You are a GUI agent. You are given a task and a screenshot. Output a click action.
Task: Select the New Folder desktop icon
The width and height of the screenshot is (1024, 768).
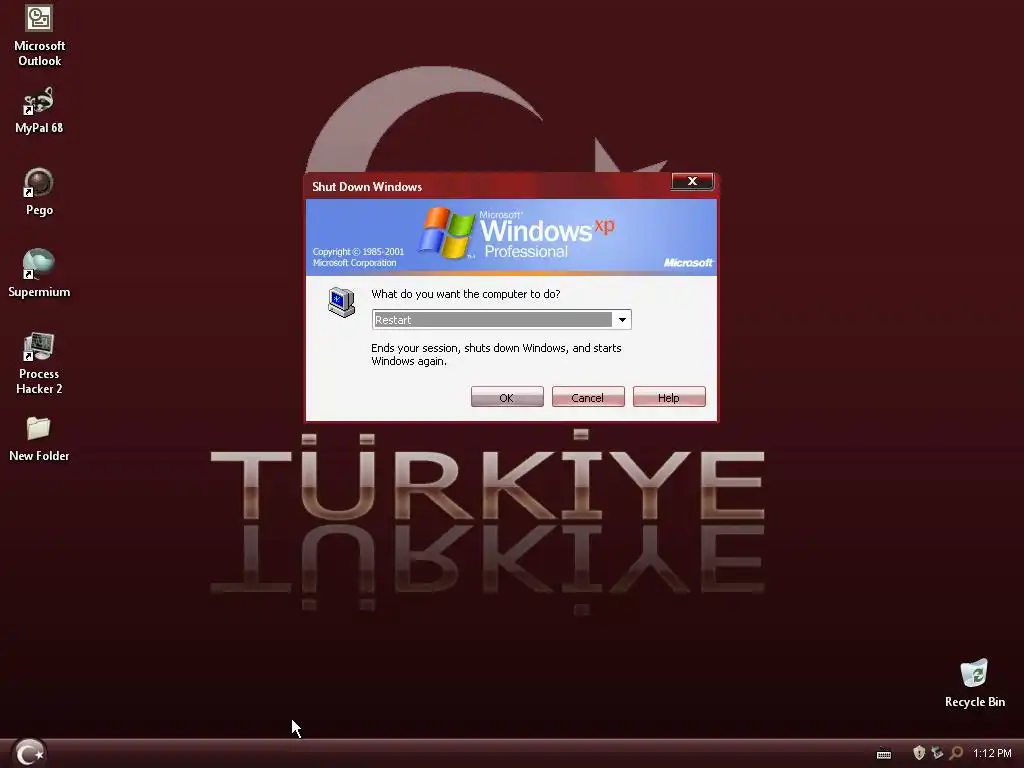[x=39, y=439]
